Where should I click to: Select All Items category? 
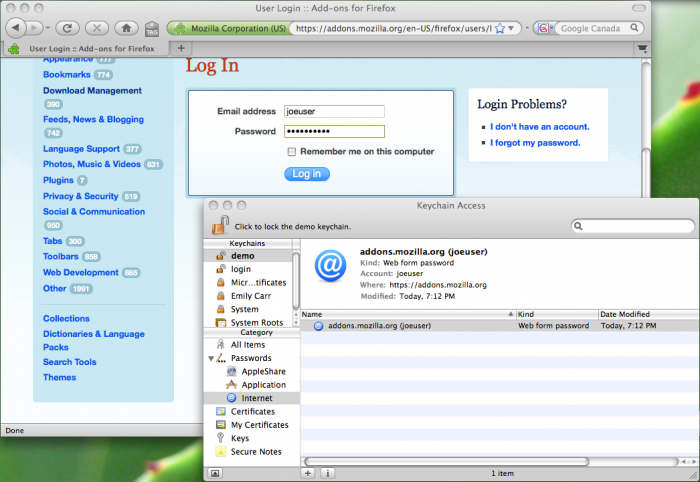point(252,345)
